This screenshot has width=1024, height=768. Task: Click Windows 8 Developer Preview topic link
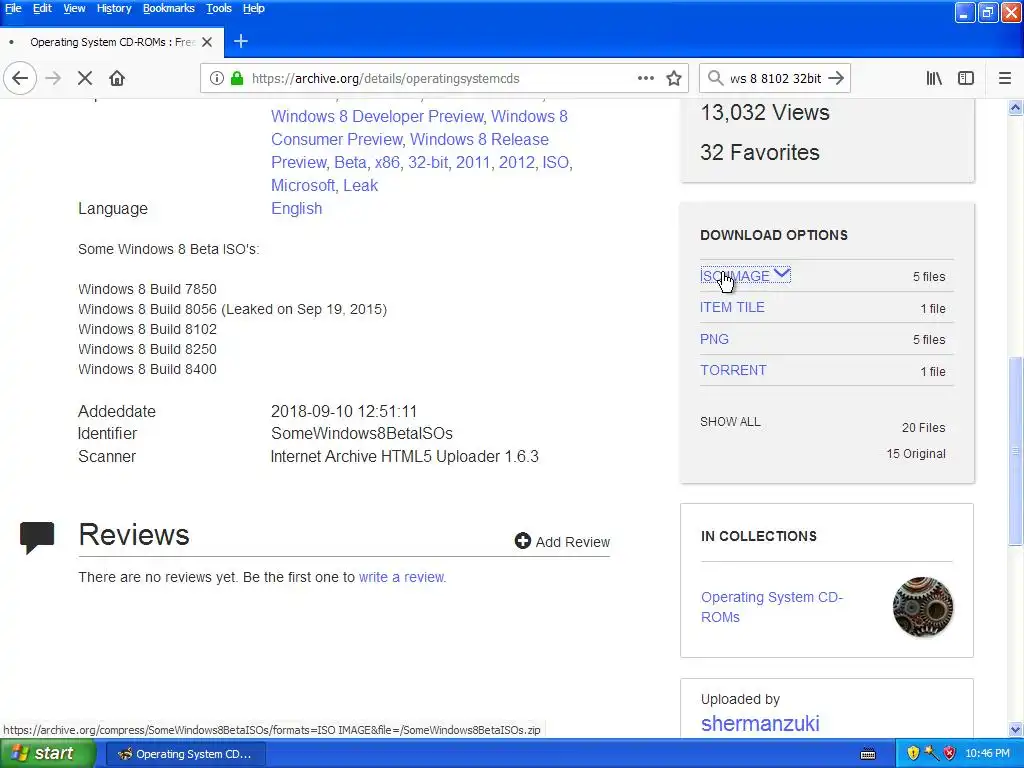click(x=377, y=116)
